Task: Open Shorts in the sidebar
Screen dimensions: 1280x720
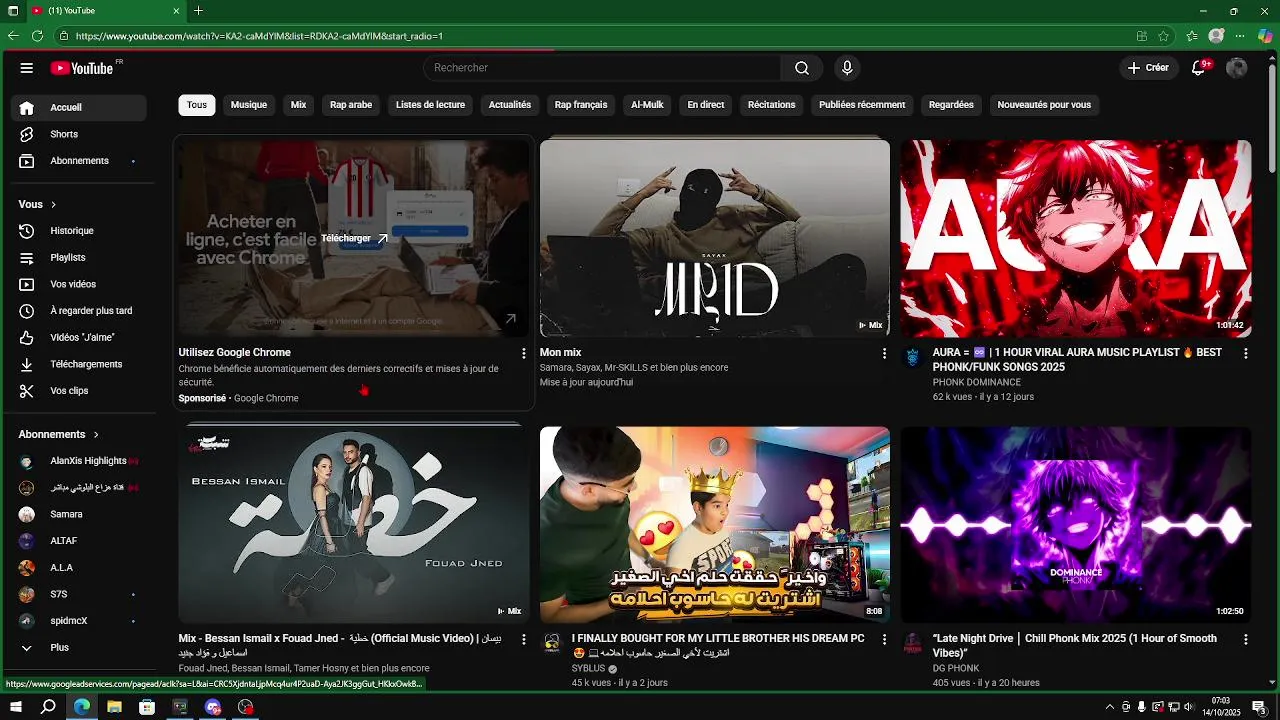Action: tap(79, 134)
